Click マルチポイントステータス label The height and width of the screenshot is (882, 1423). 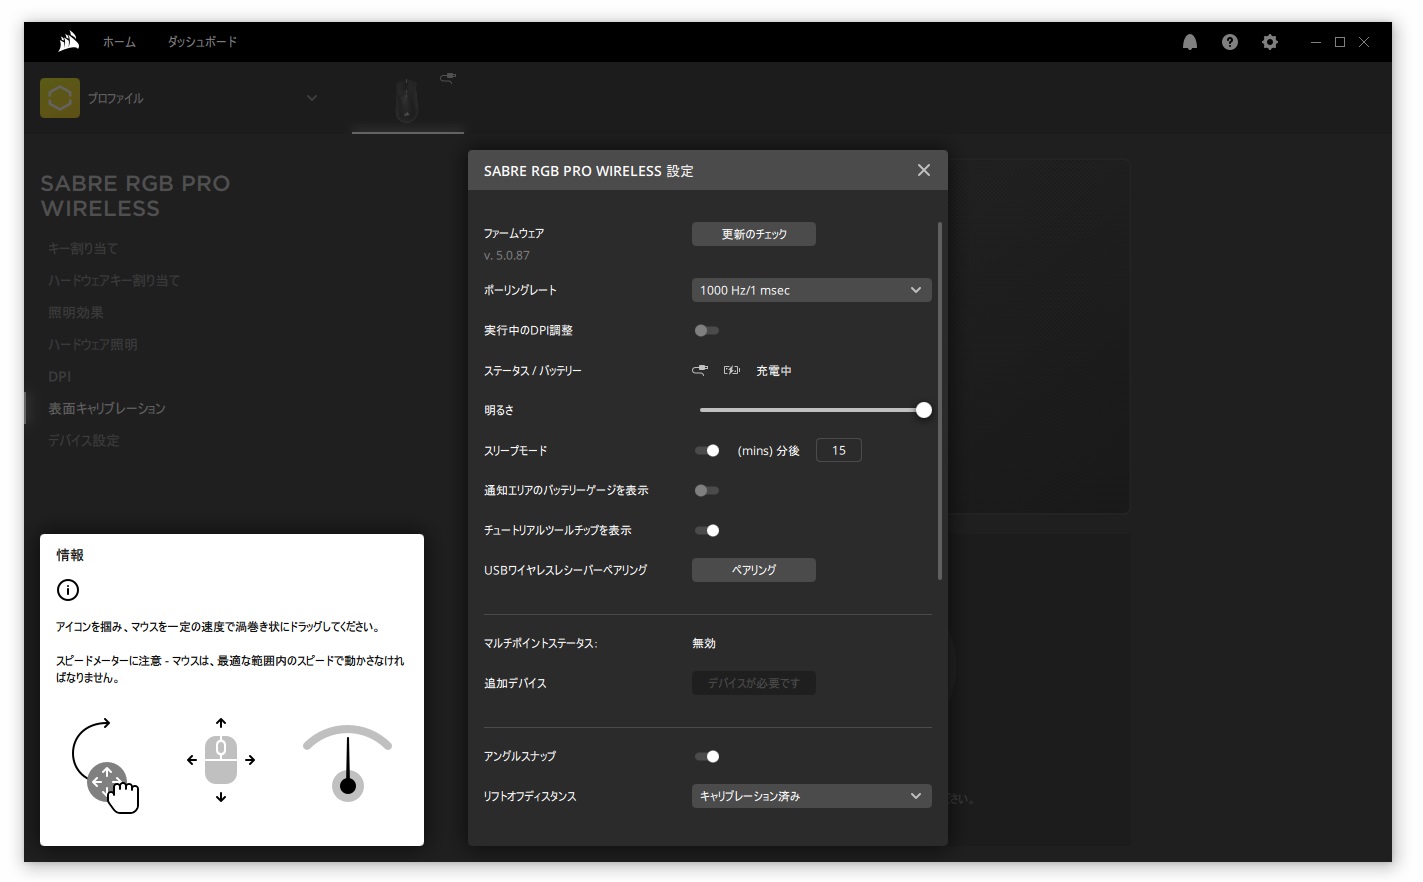click(x=541, y=643)
